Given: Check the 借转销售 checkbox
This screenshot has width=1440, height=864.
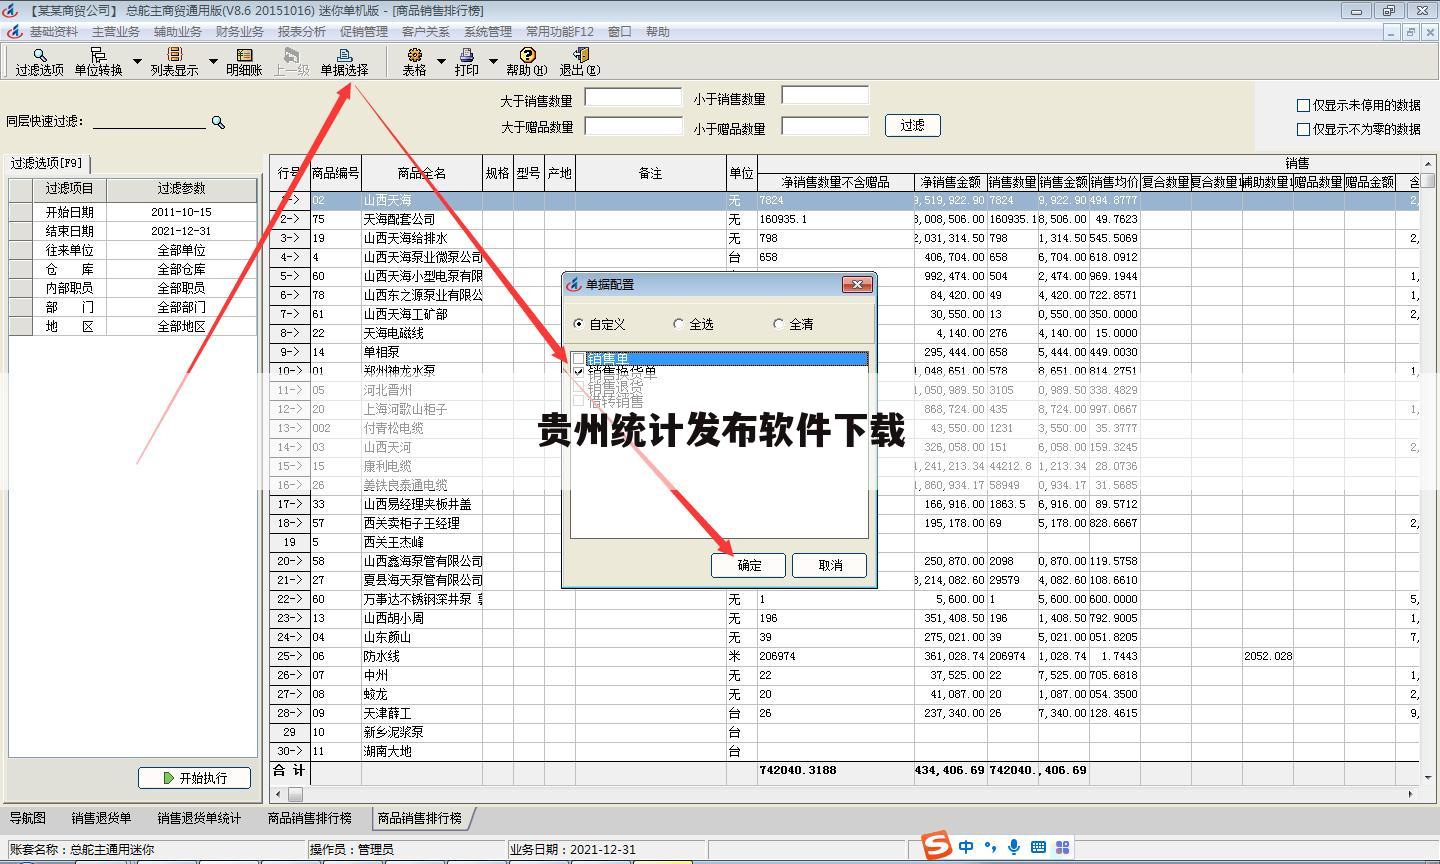Looking at the screenshot, I should (x=579, y=400).
